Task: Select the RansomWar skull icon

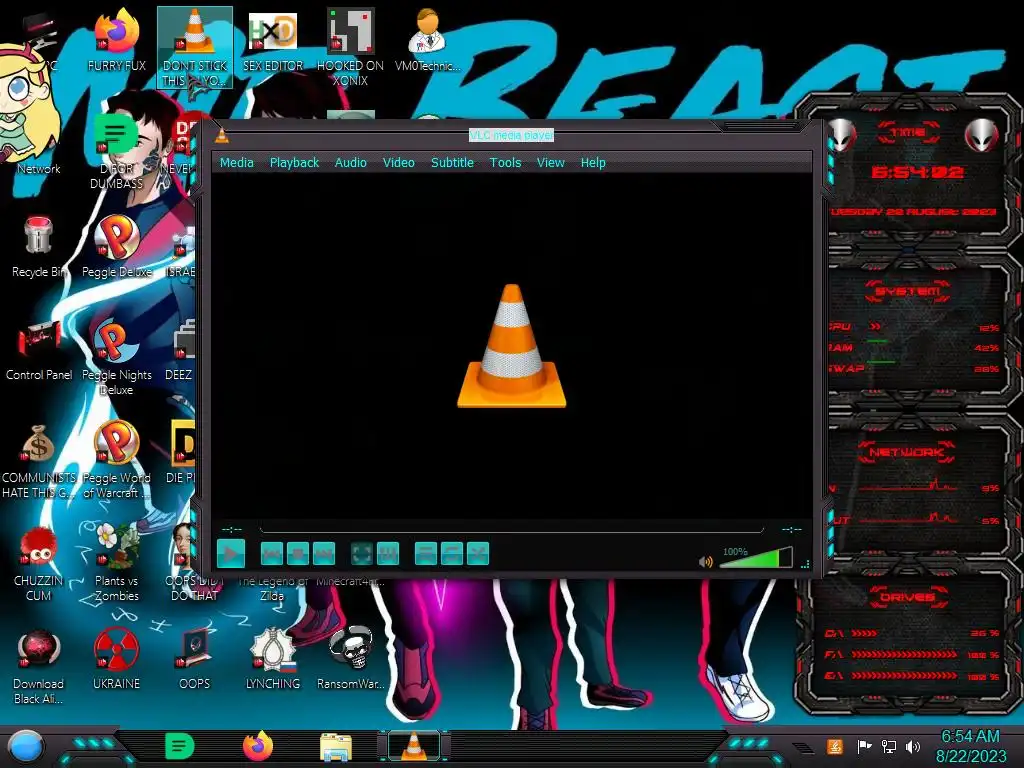Action: tap(351, 660)
